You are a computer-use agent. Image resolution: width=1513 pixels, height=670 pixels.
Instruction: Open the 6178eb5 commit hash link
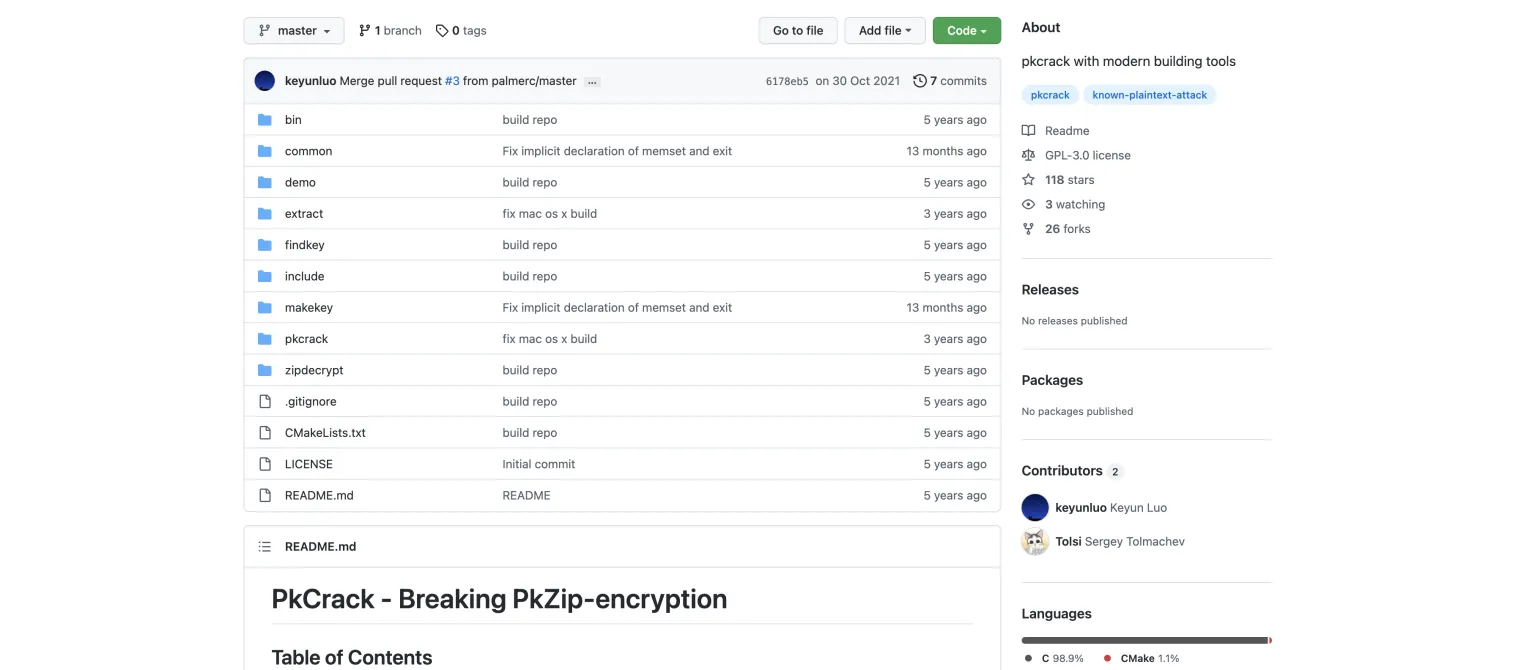coord(787,81)
